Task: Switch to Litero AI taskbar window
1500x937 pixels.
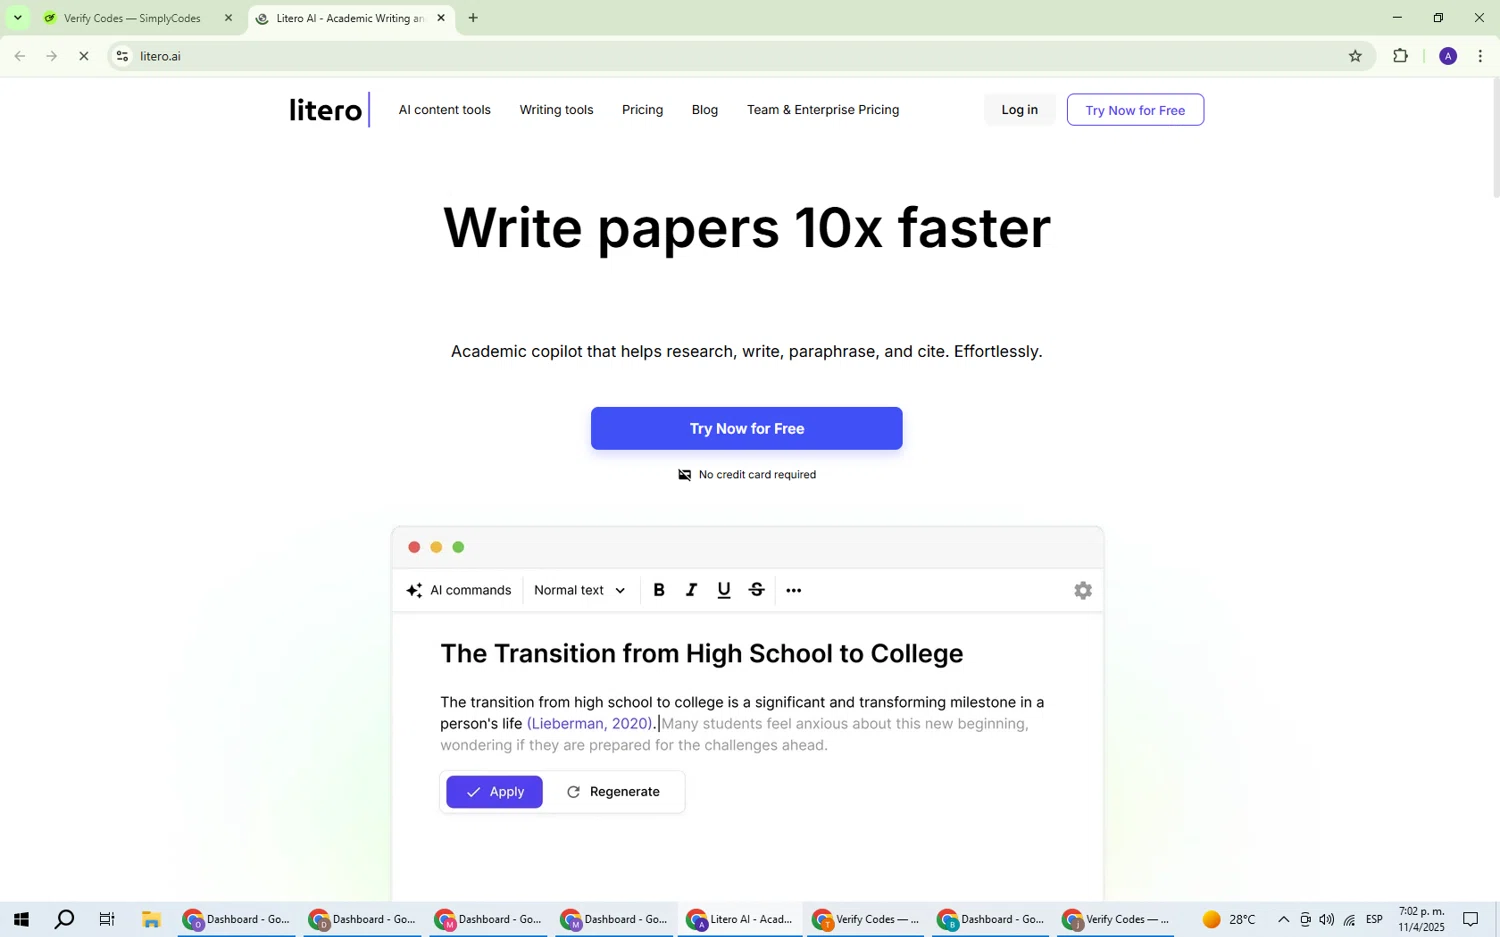Action: click(740, 920)
